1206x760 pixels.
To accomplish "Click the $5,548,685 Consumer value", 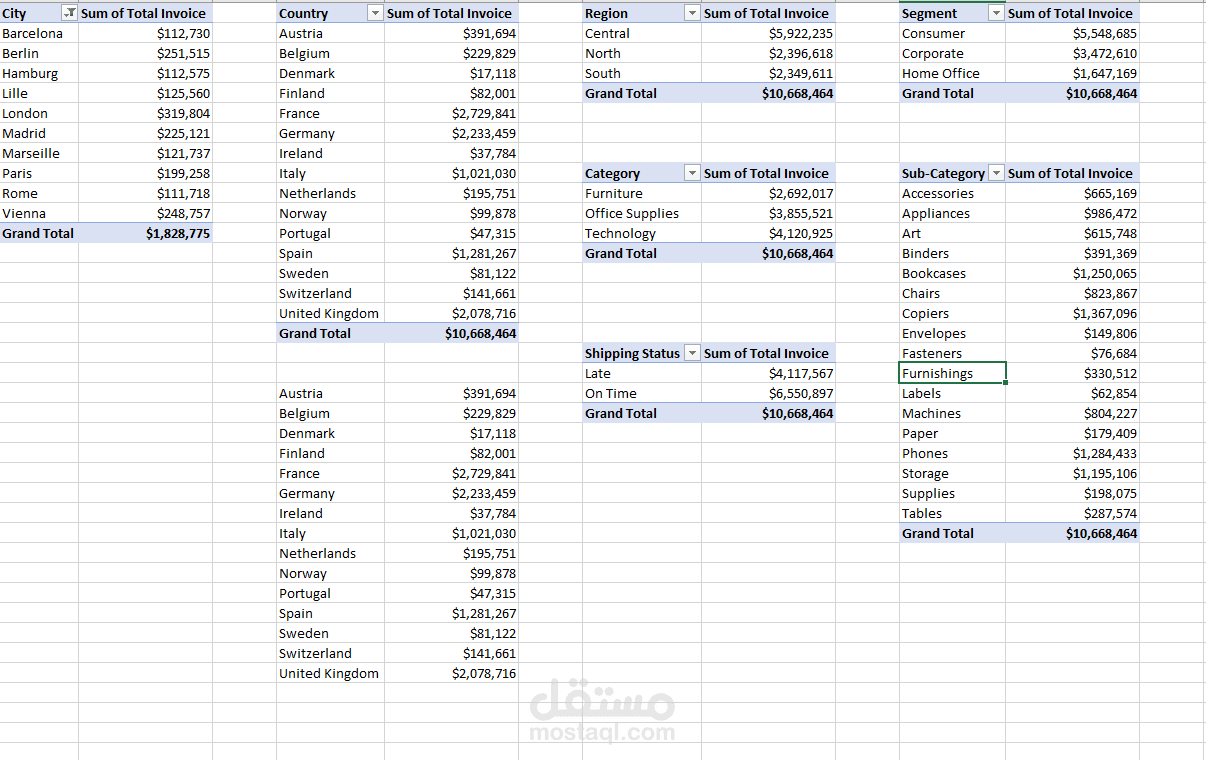I will (1105, 33).
